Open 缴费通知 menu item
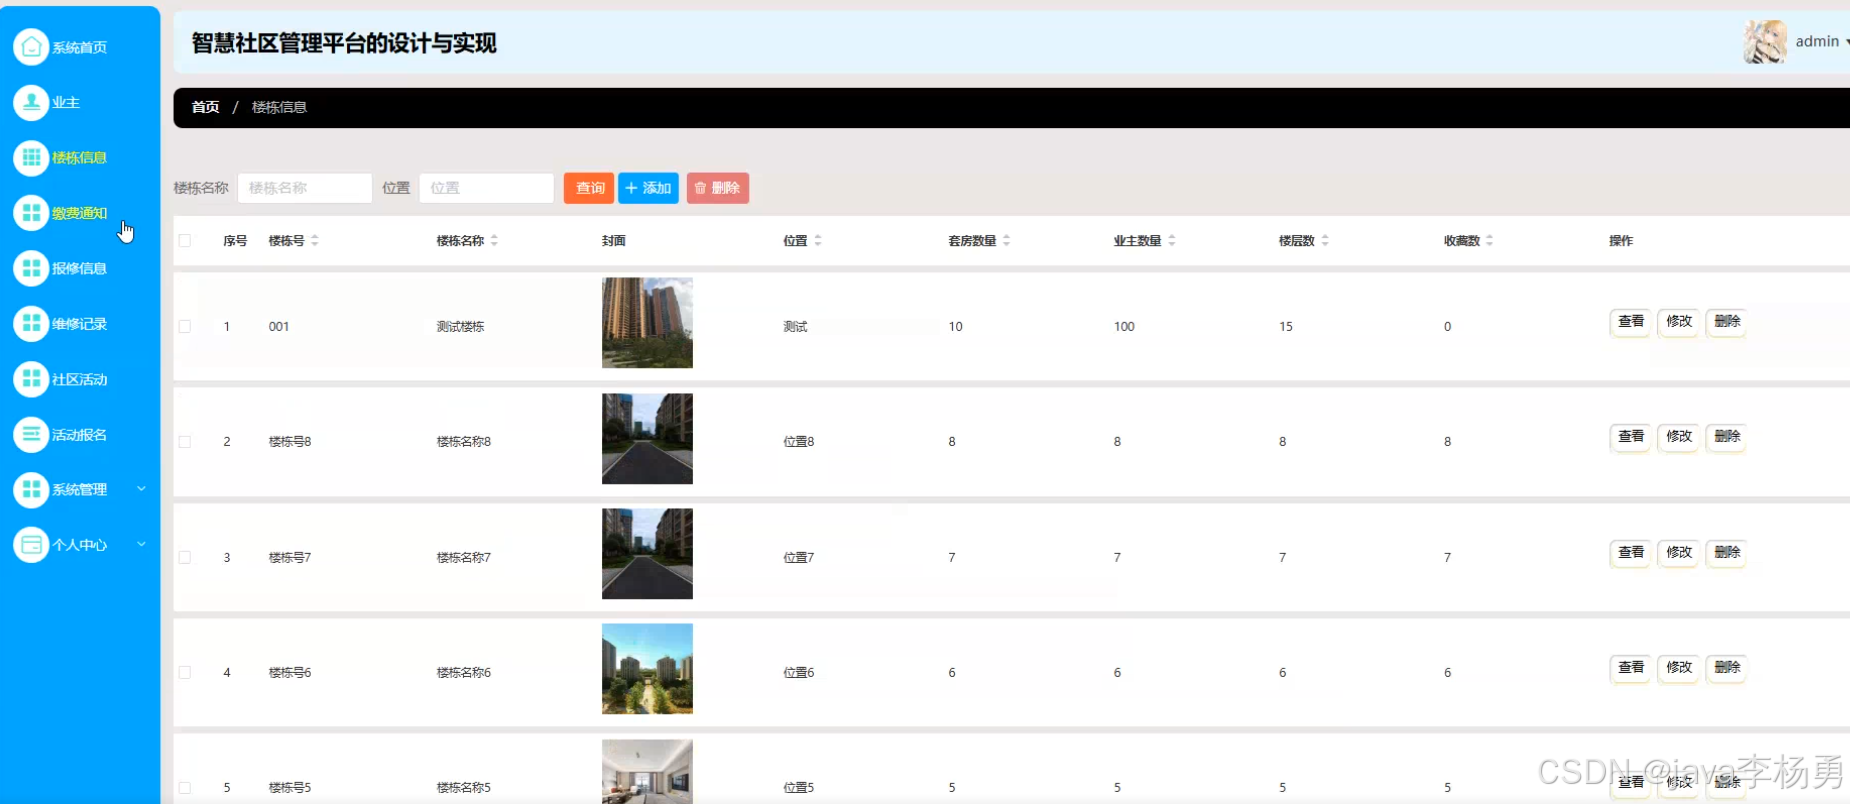 coord(80,213)
